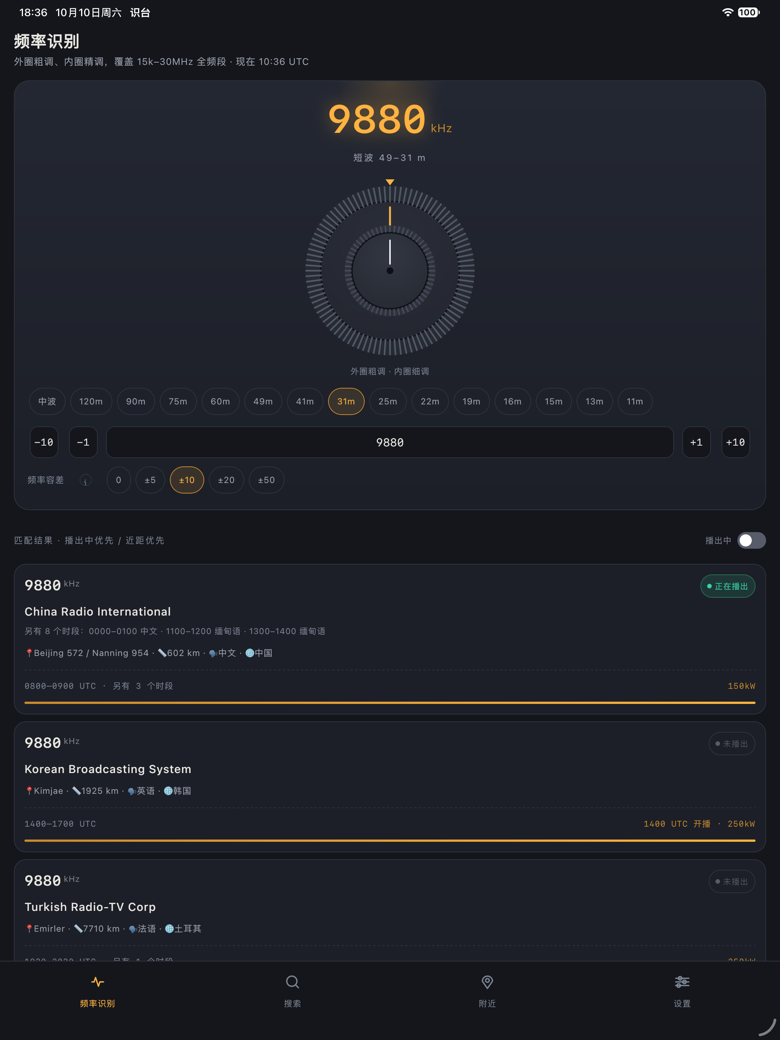Decrease frequency with the −10 button
This screenshot has height=1040, width=780.
tap(44, 442)
